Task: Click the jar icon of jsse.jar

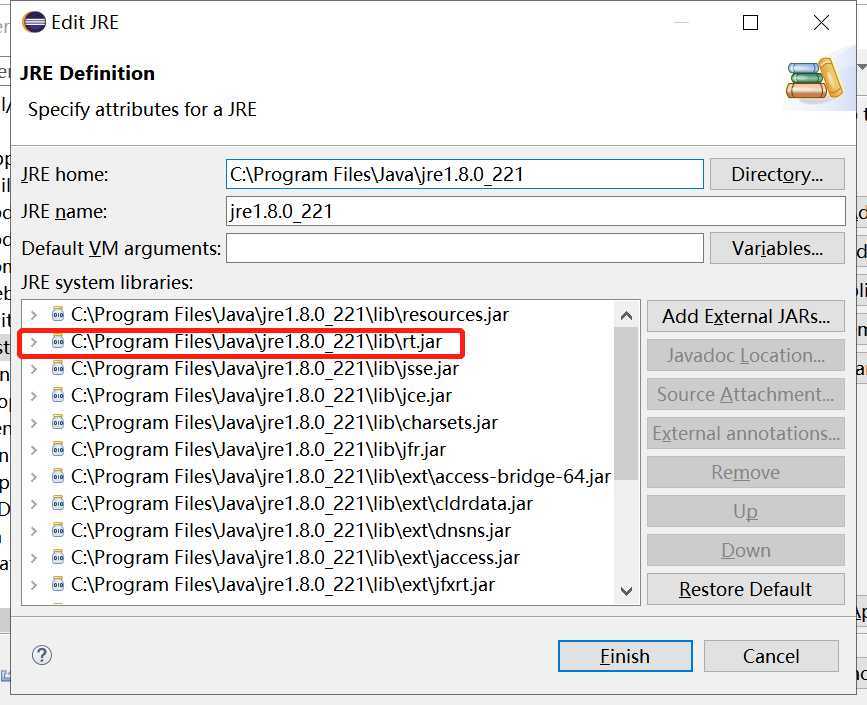Action: (58, 369)
